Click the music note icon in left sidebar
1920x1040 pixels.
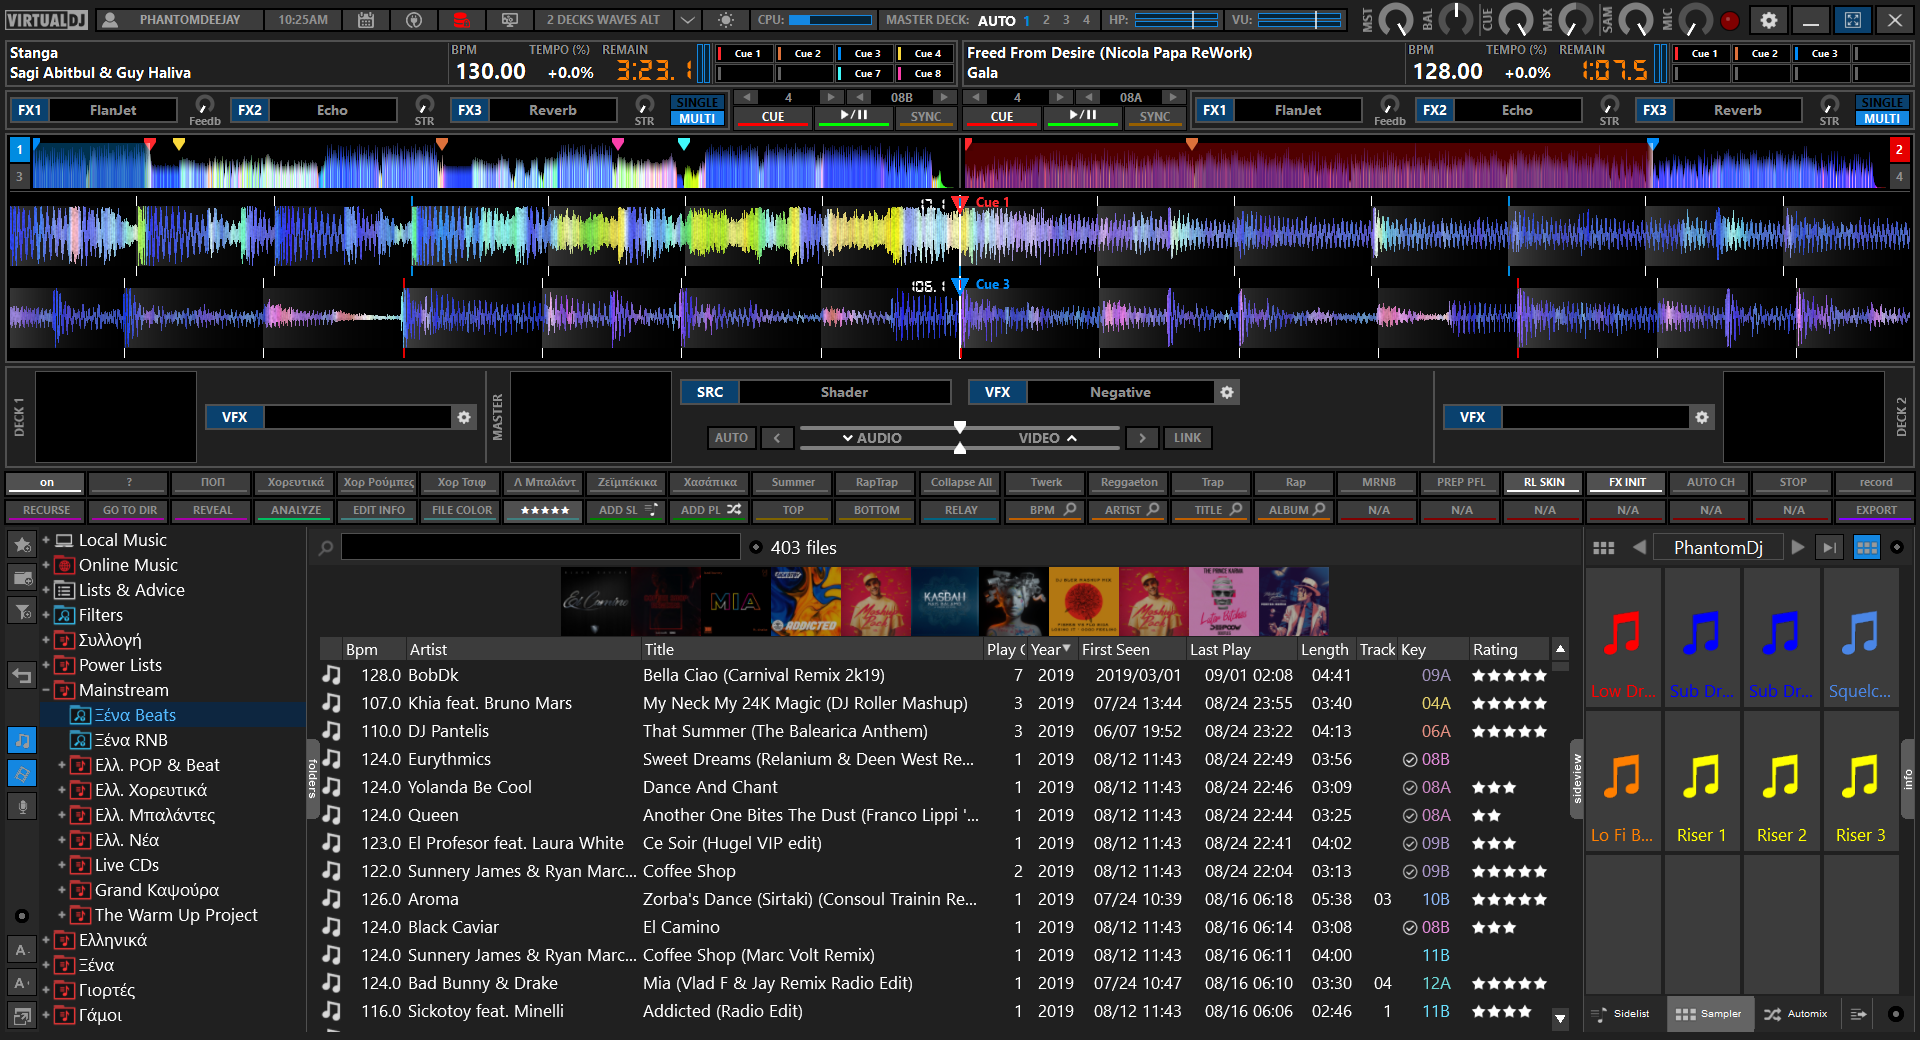[x=22, y=740]
